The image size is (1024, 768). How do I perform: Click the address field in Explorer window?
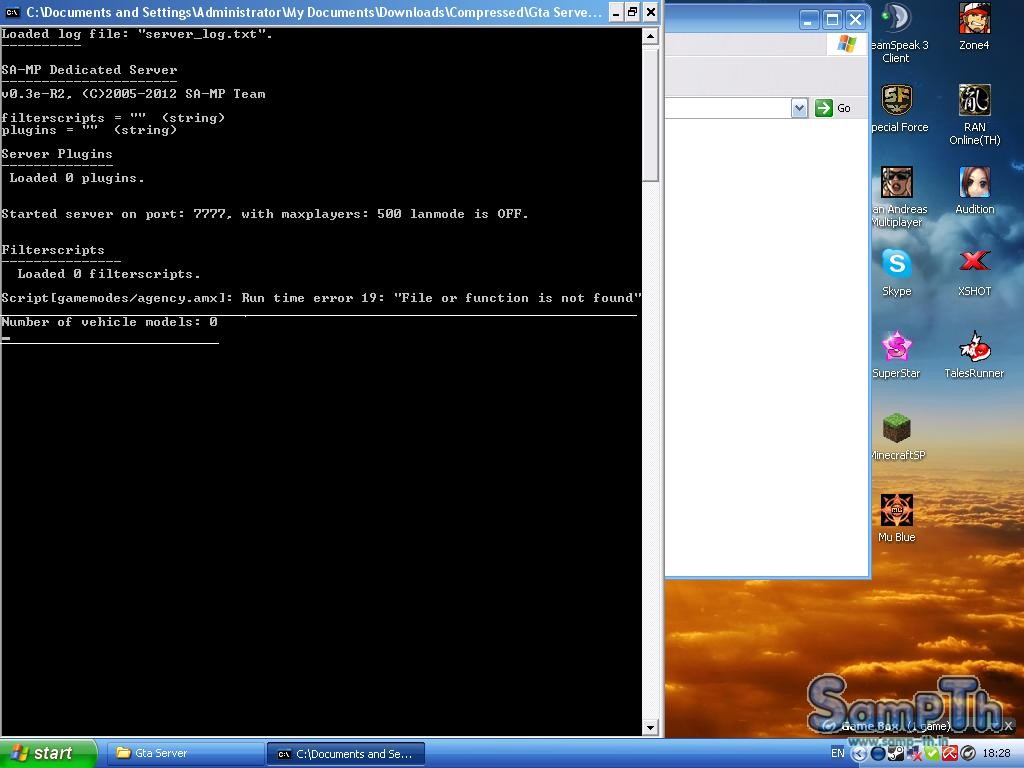728,108
